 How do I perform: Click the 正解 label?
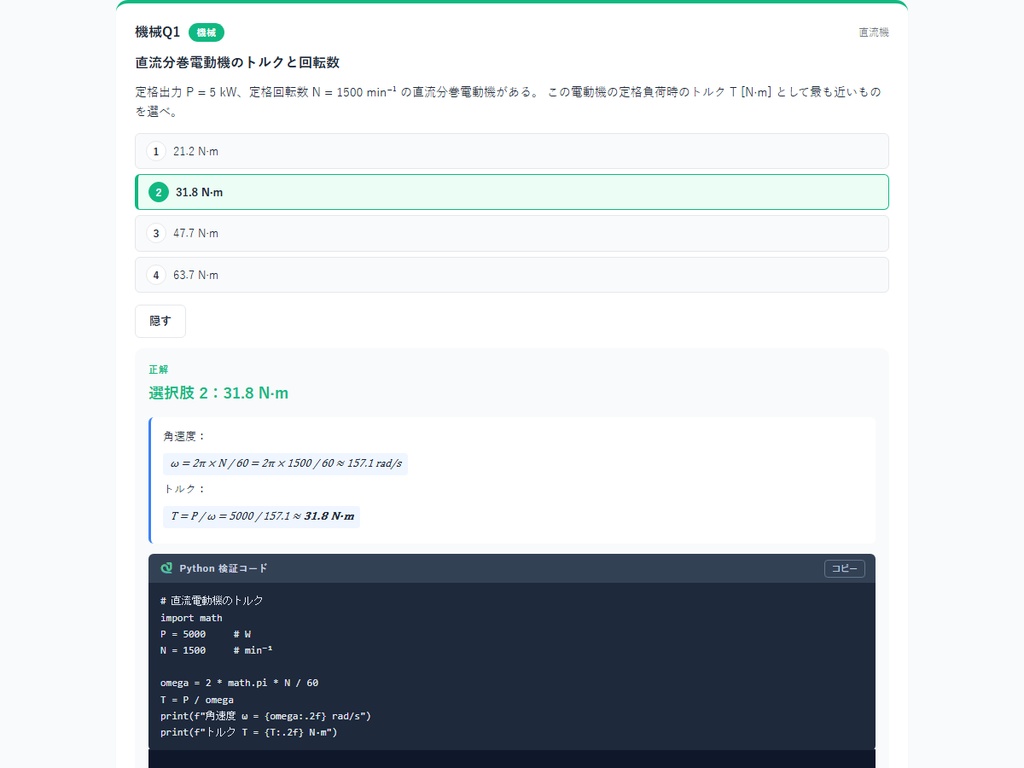[158, 370]
